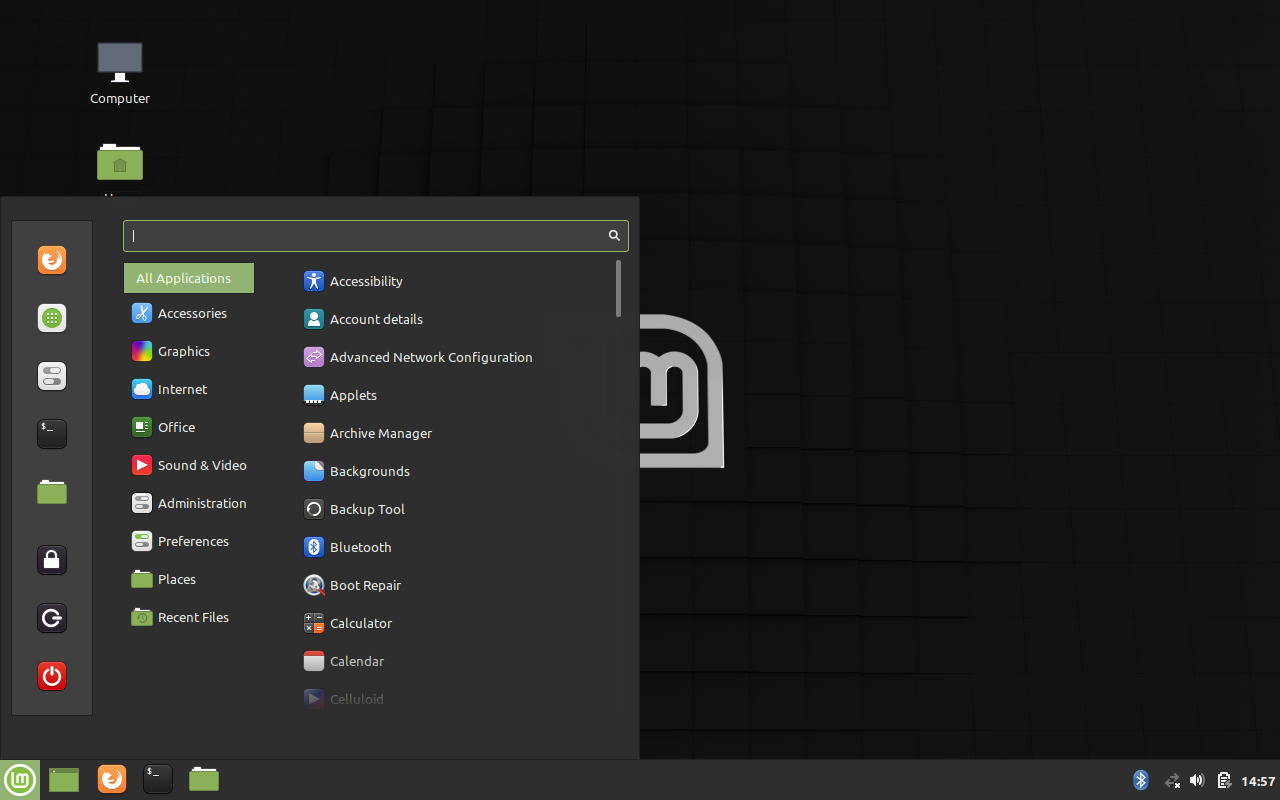Select the Preferences category
The width and height of the screenshot is (1280, 800).
pos(193,541)
